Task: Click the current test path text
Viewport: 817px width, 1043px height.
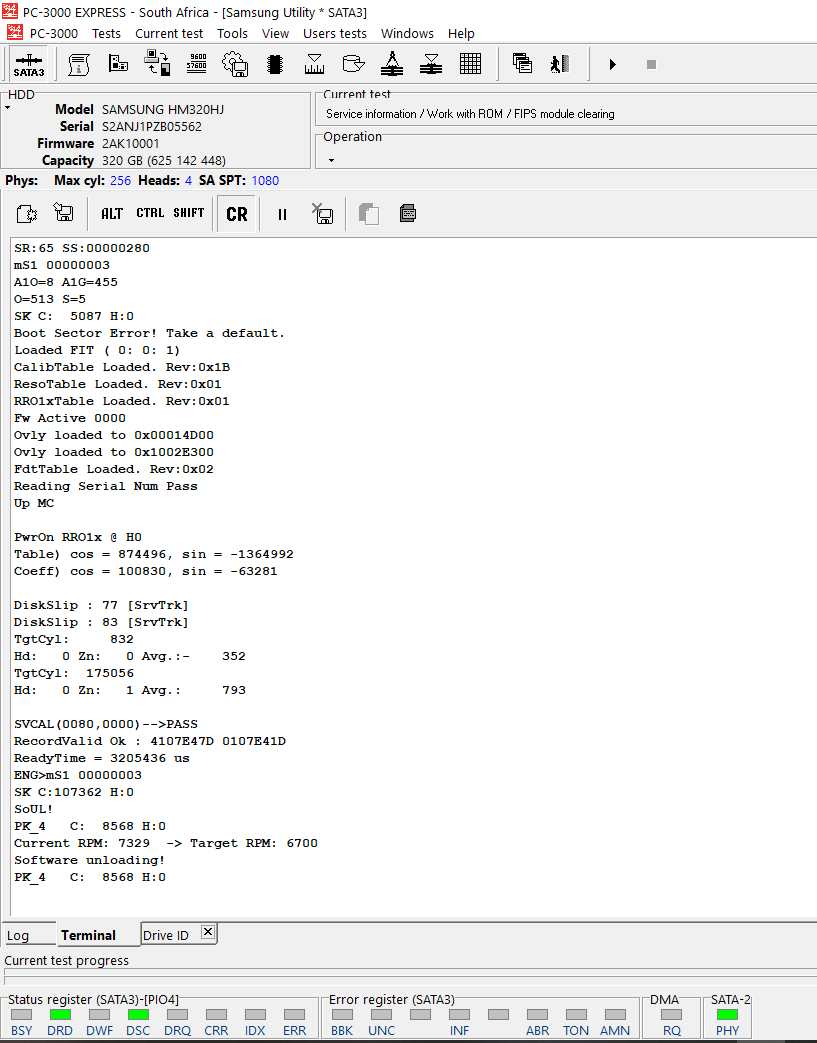Action: coord(470,114)
